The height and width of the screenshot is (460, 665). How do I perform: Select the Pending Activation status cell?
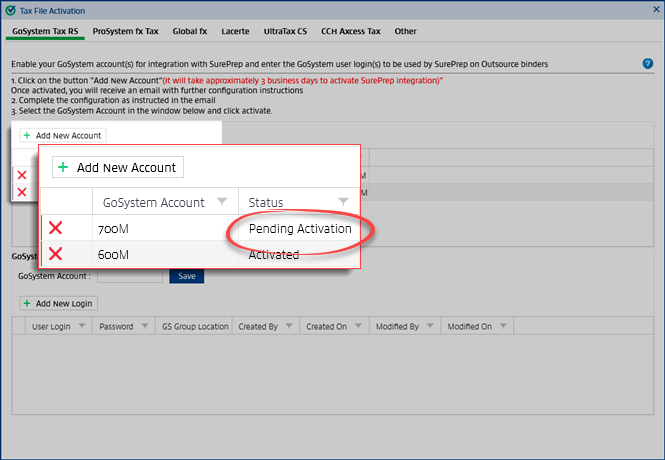(300, 229)
